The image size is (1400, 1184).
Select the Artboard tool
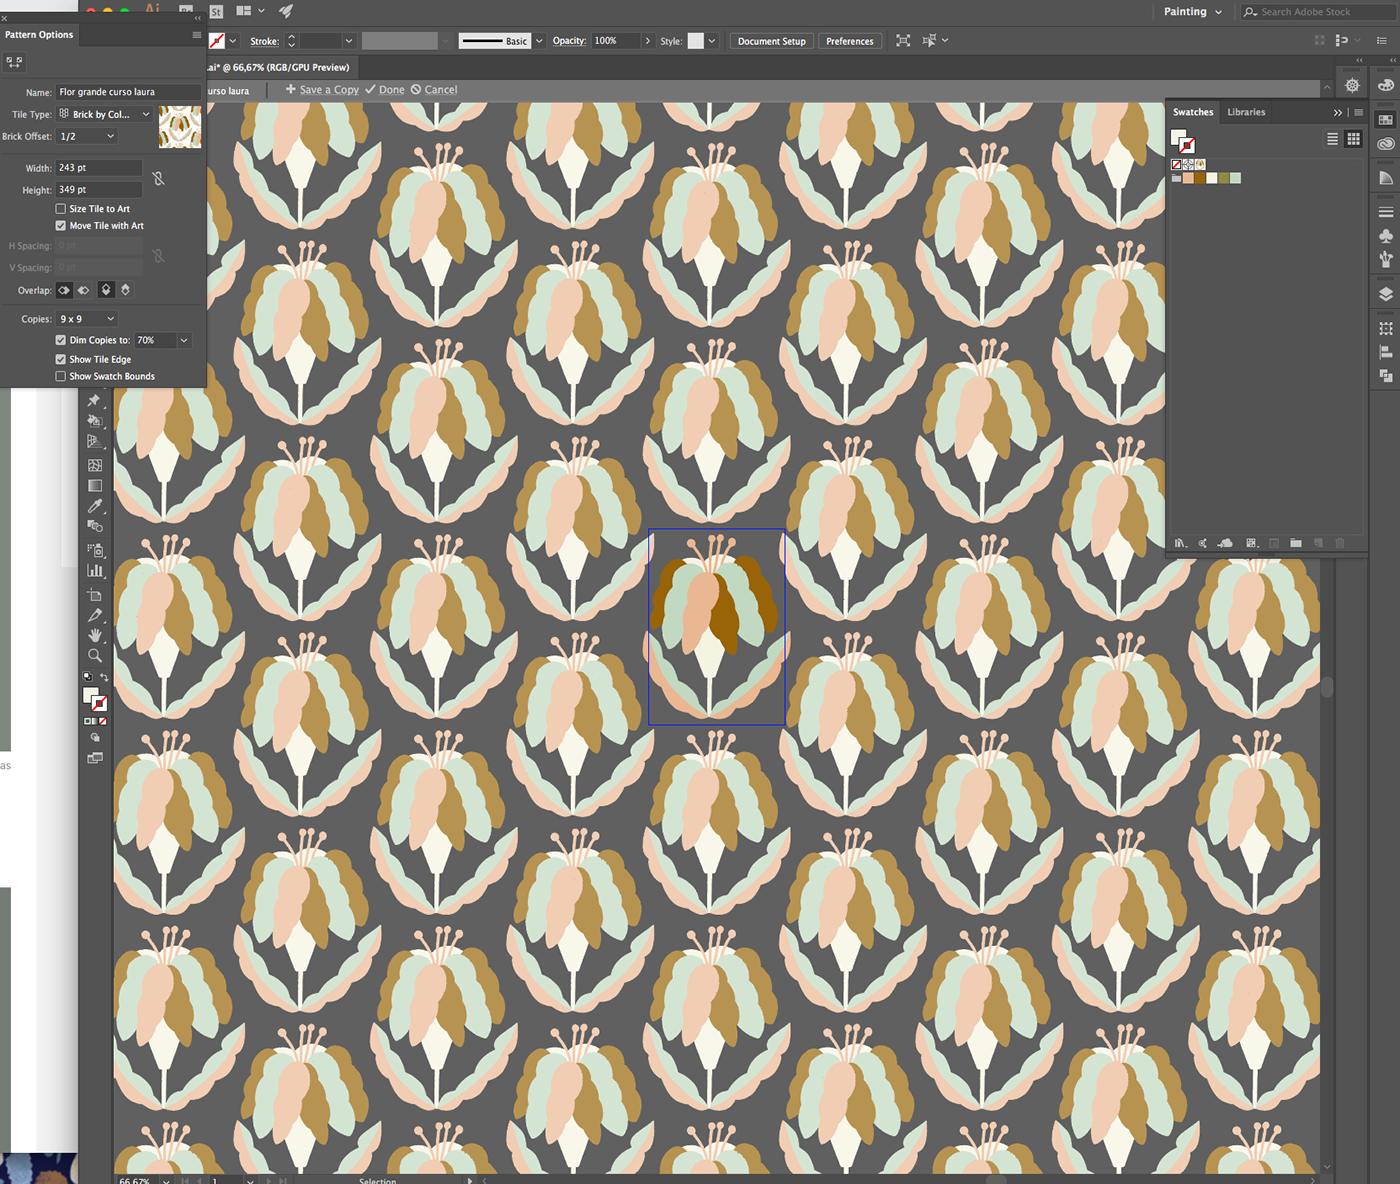[95, 594]
